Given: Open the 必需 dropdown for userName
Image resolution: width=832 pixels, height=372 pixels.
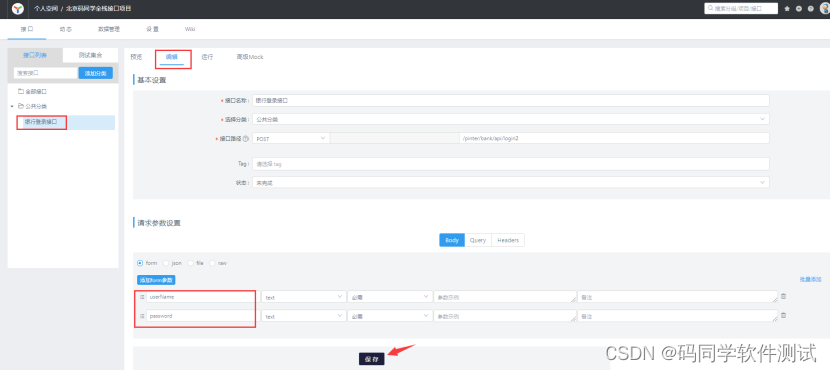Looking at the screenshot, I should coord(390,297).
